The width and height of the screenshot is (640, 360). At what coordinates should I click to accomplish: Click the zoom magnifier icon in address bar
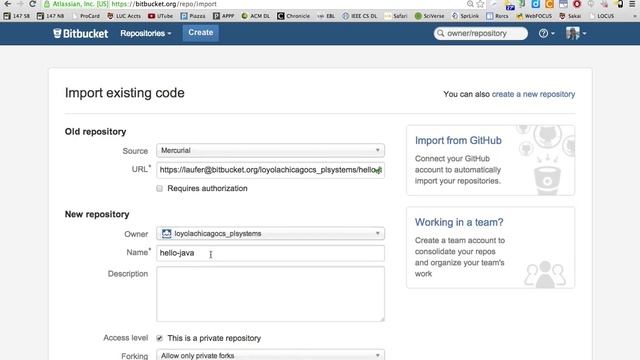[x=470, y=4]
